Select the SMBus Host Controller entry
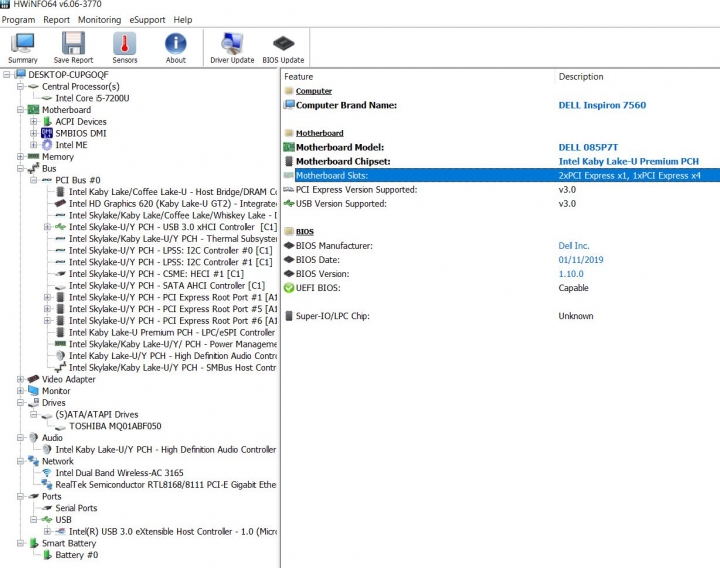The image size is (720, 568). point(172,367)
